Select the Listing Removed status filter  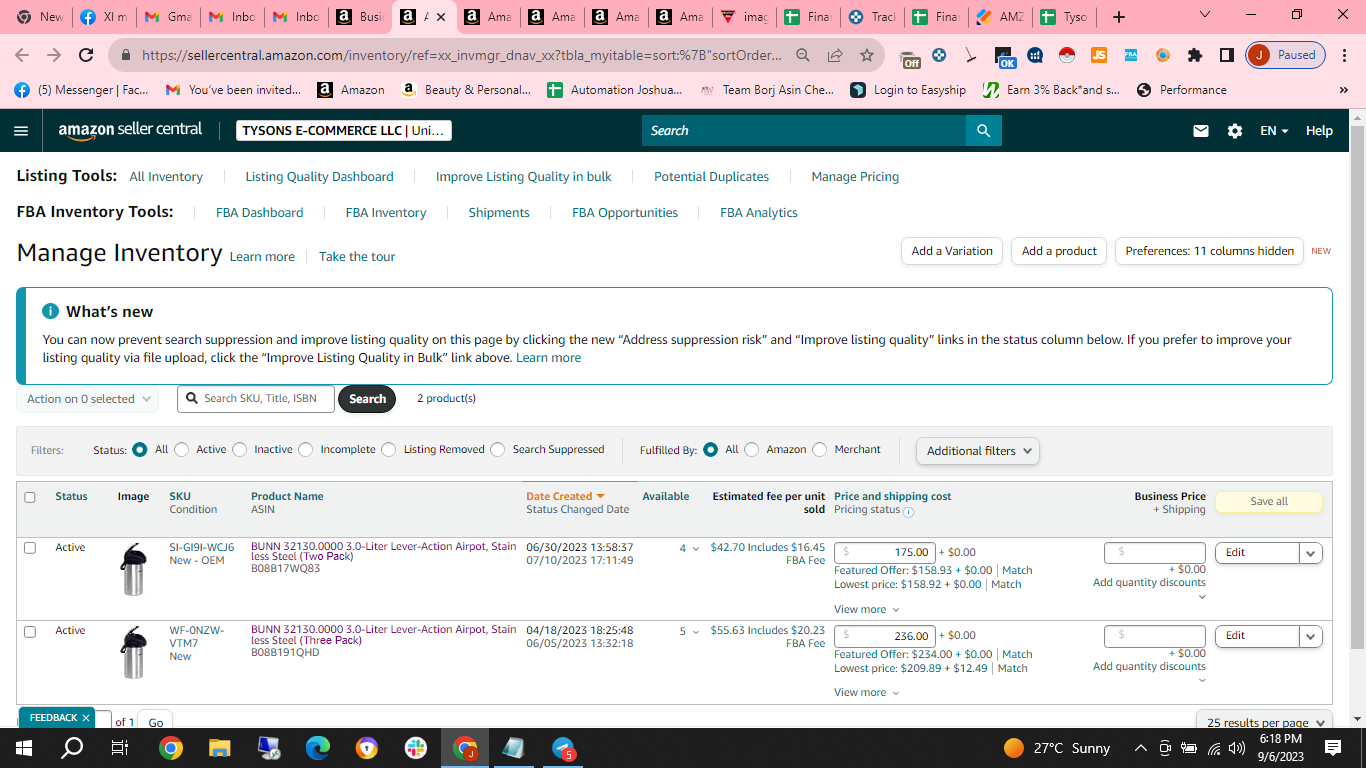(x=389, y=450)
